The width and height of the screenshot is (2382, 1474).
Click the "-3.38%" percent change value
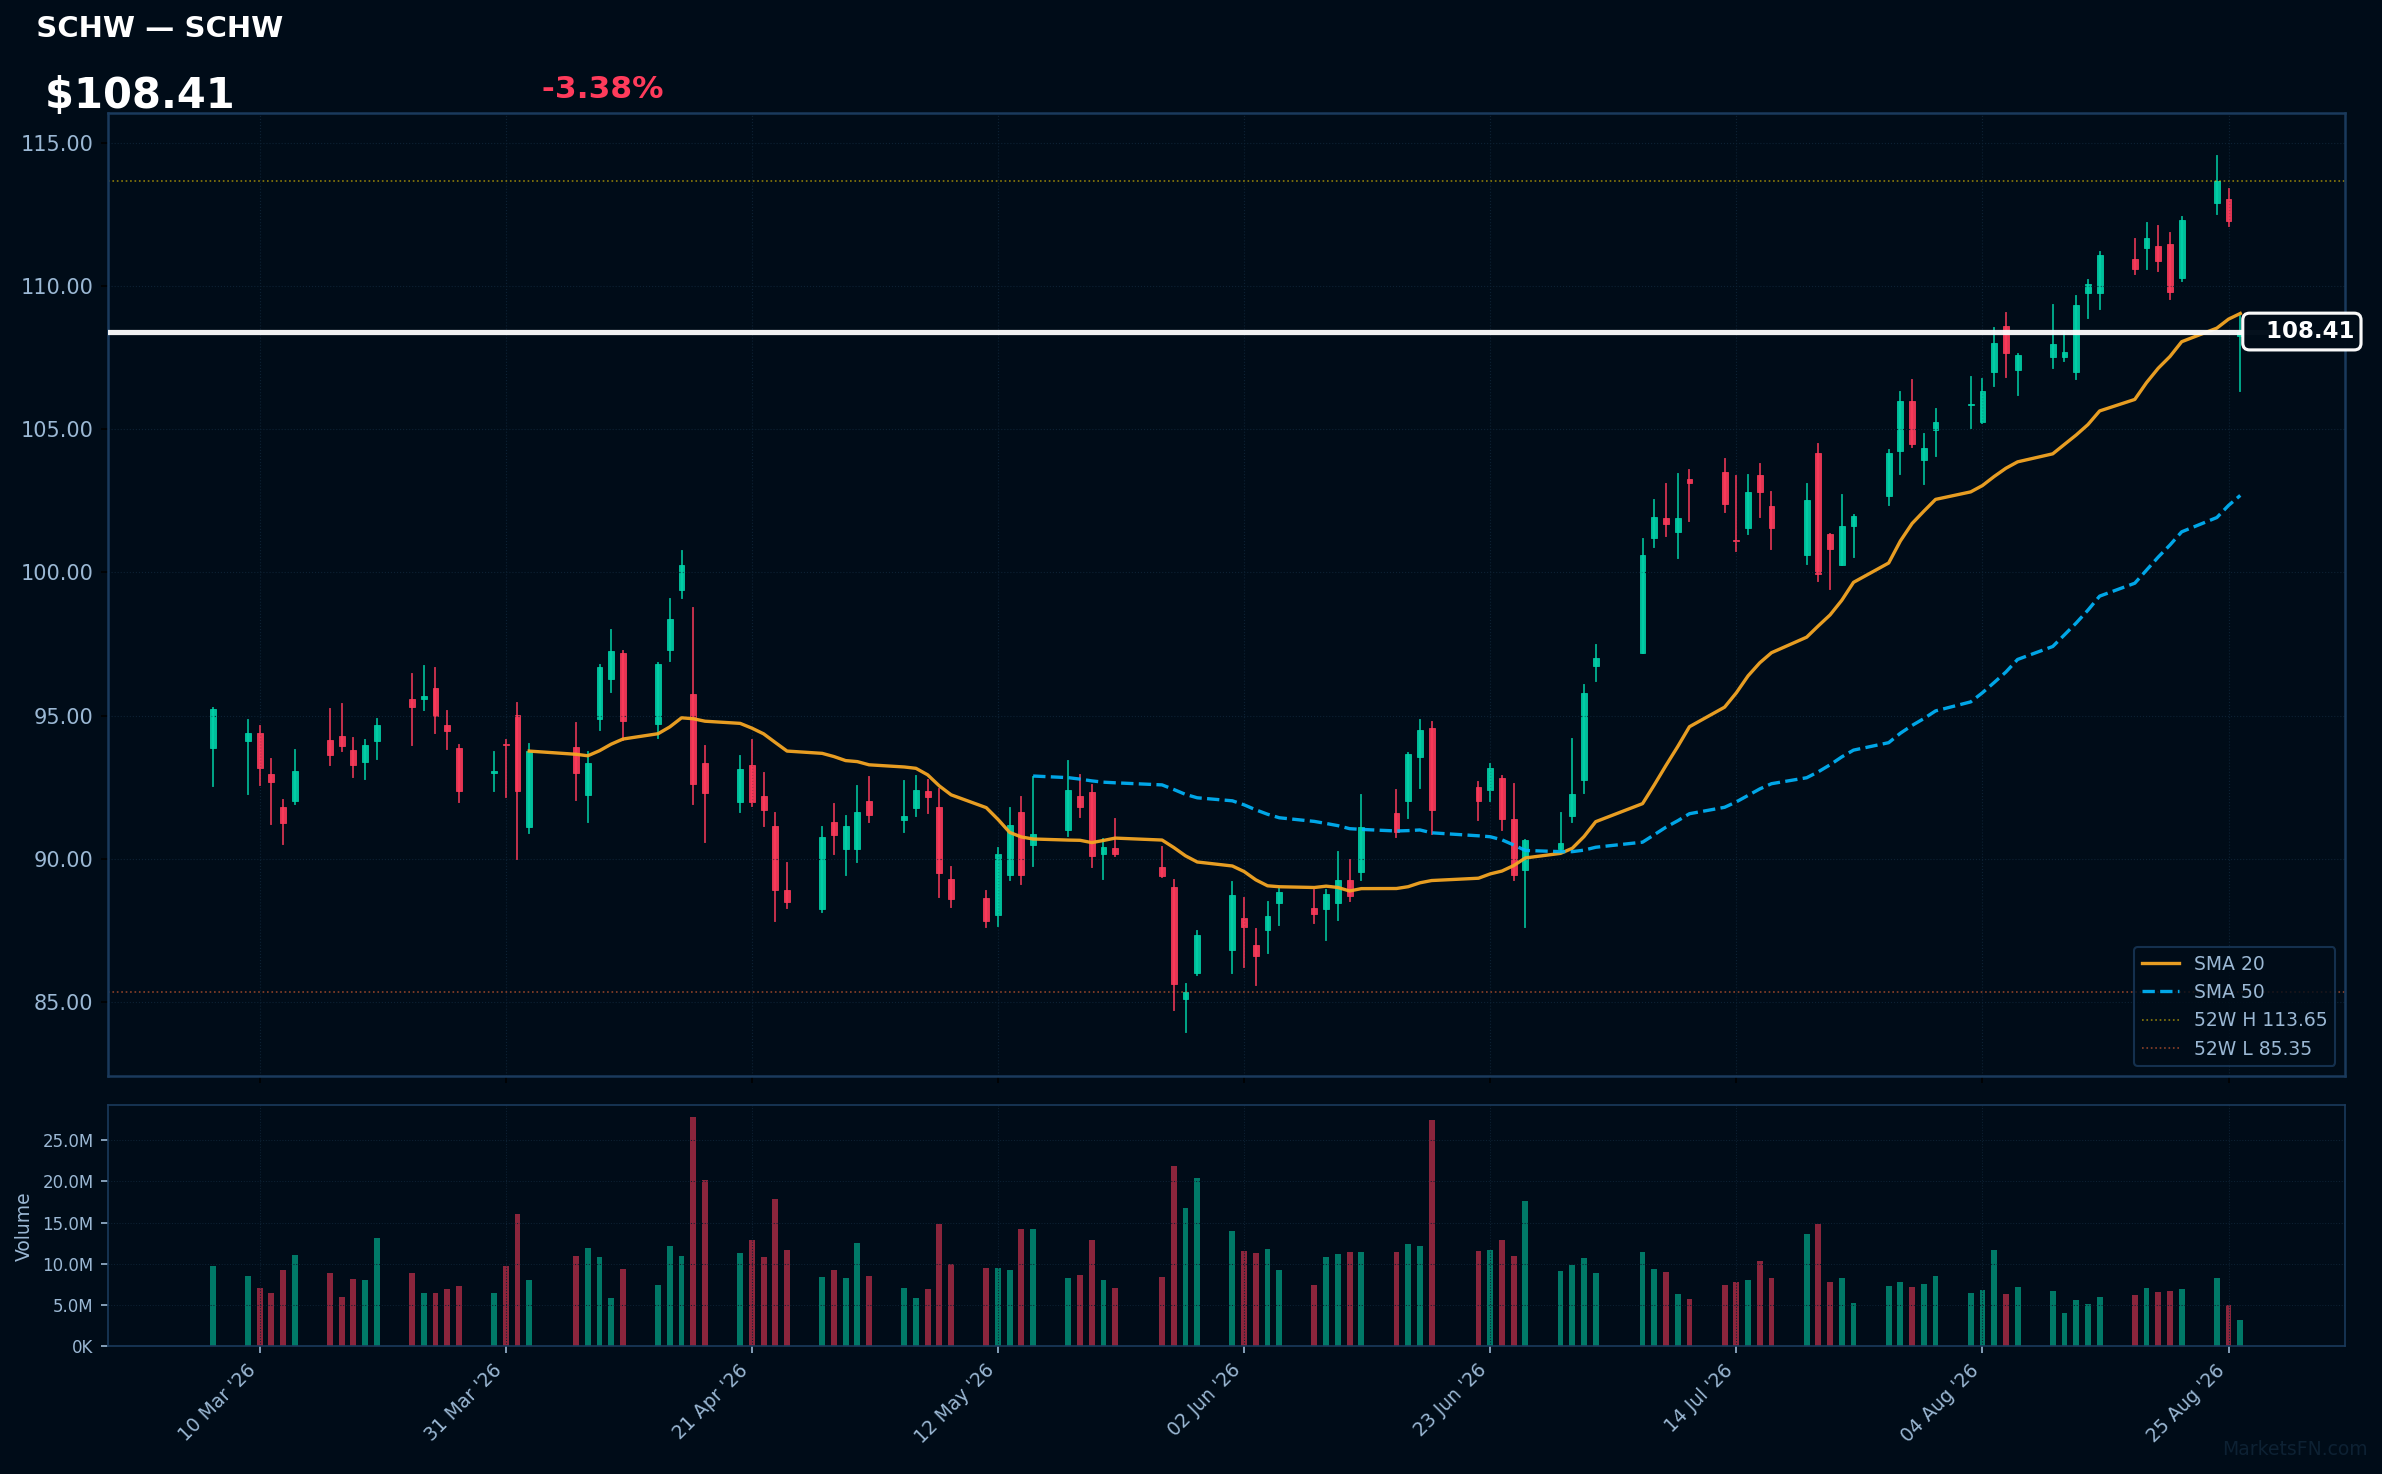602,88
